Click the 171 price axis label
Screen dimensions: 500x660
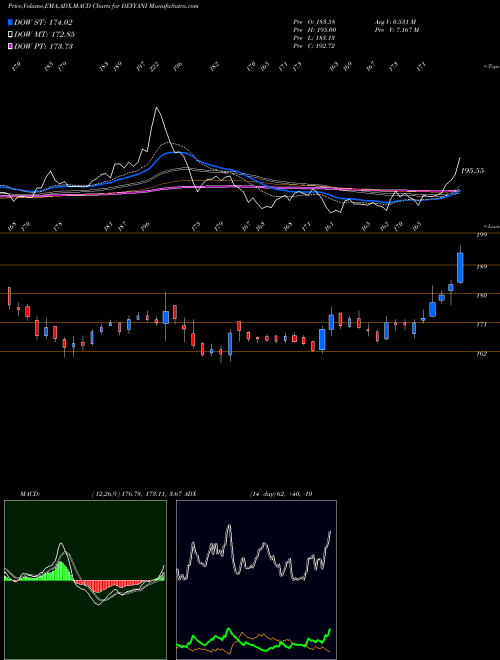pyautogui.click(x=482, y=325)
